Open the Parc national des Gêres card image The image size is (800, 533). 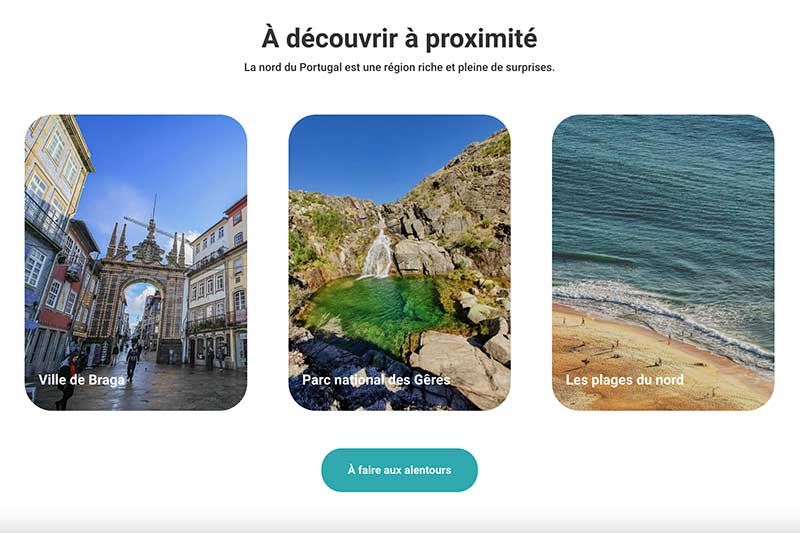click(x=399, y=262)
